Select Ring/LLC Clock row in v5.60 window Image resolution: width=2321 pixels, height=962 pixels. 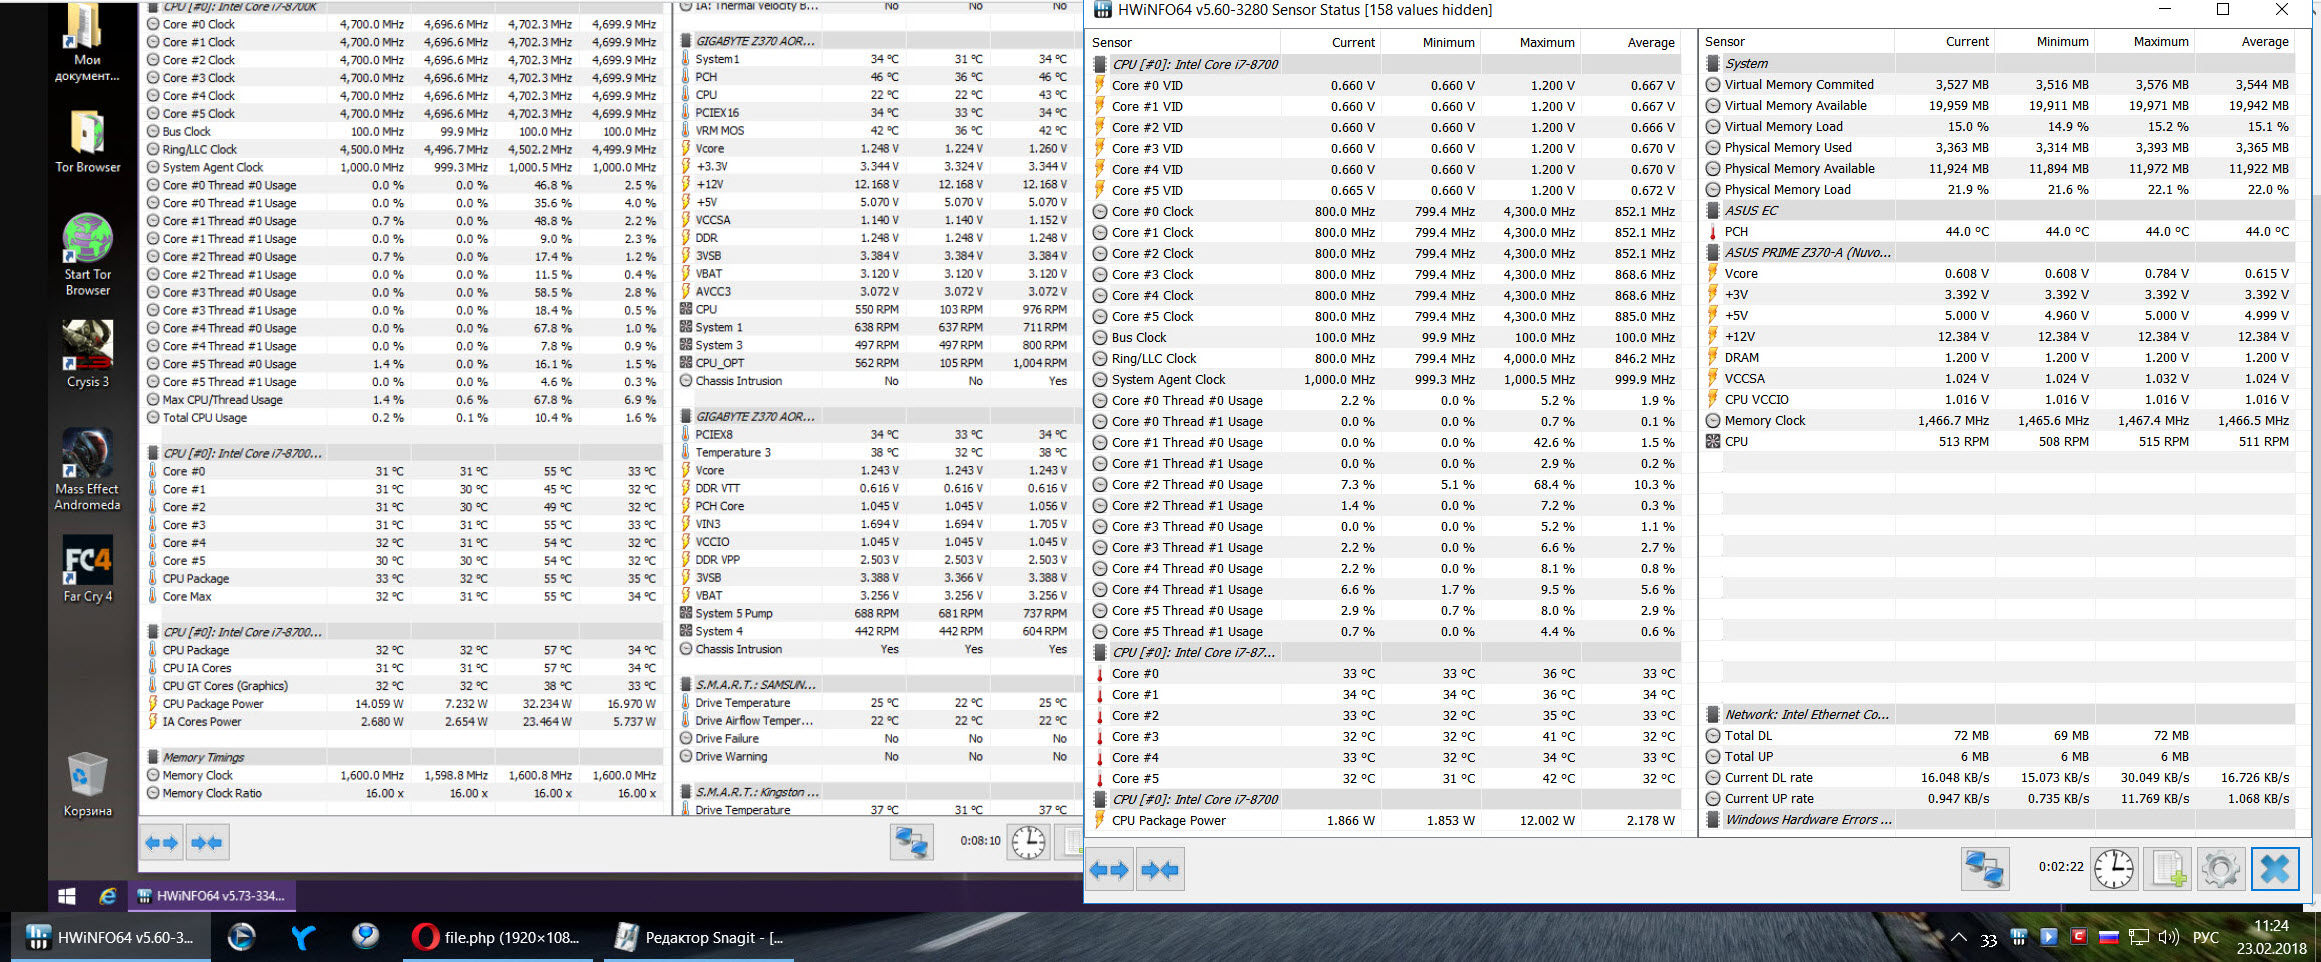[1386, 358]
